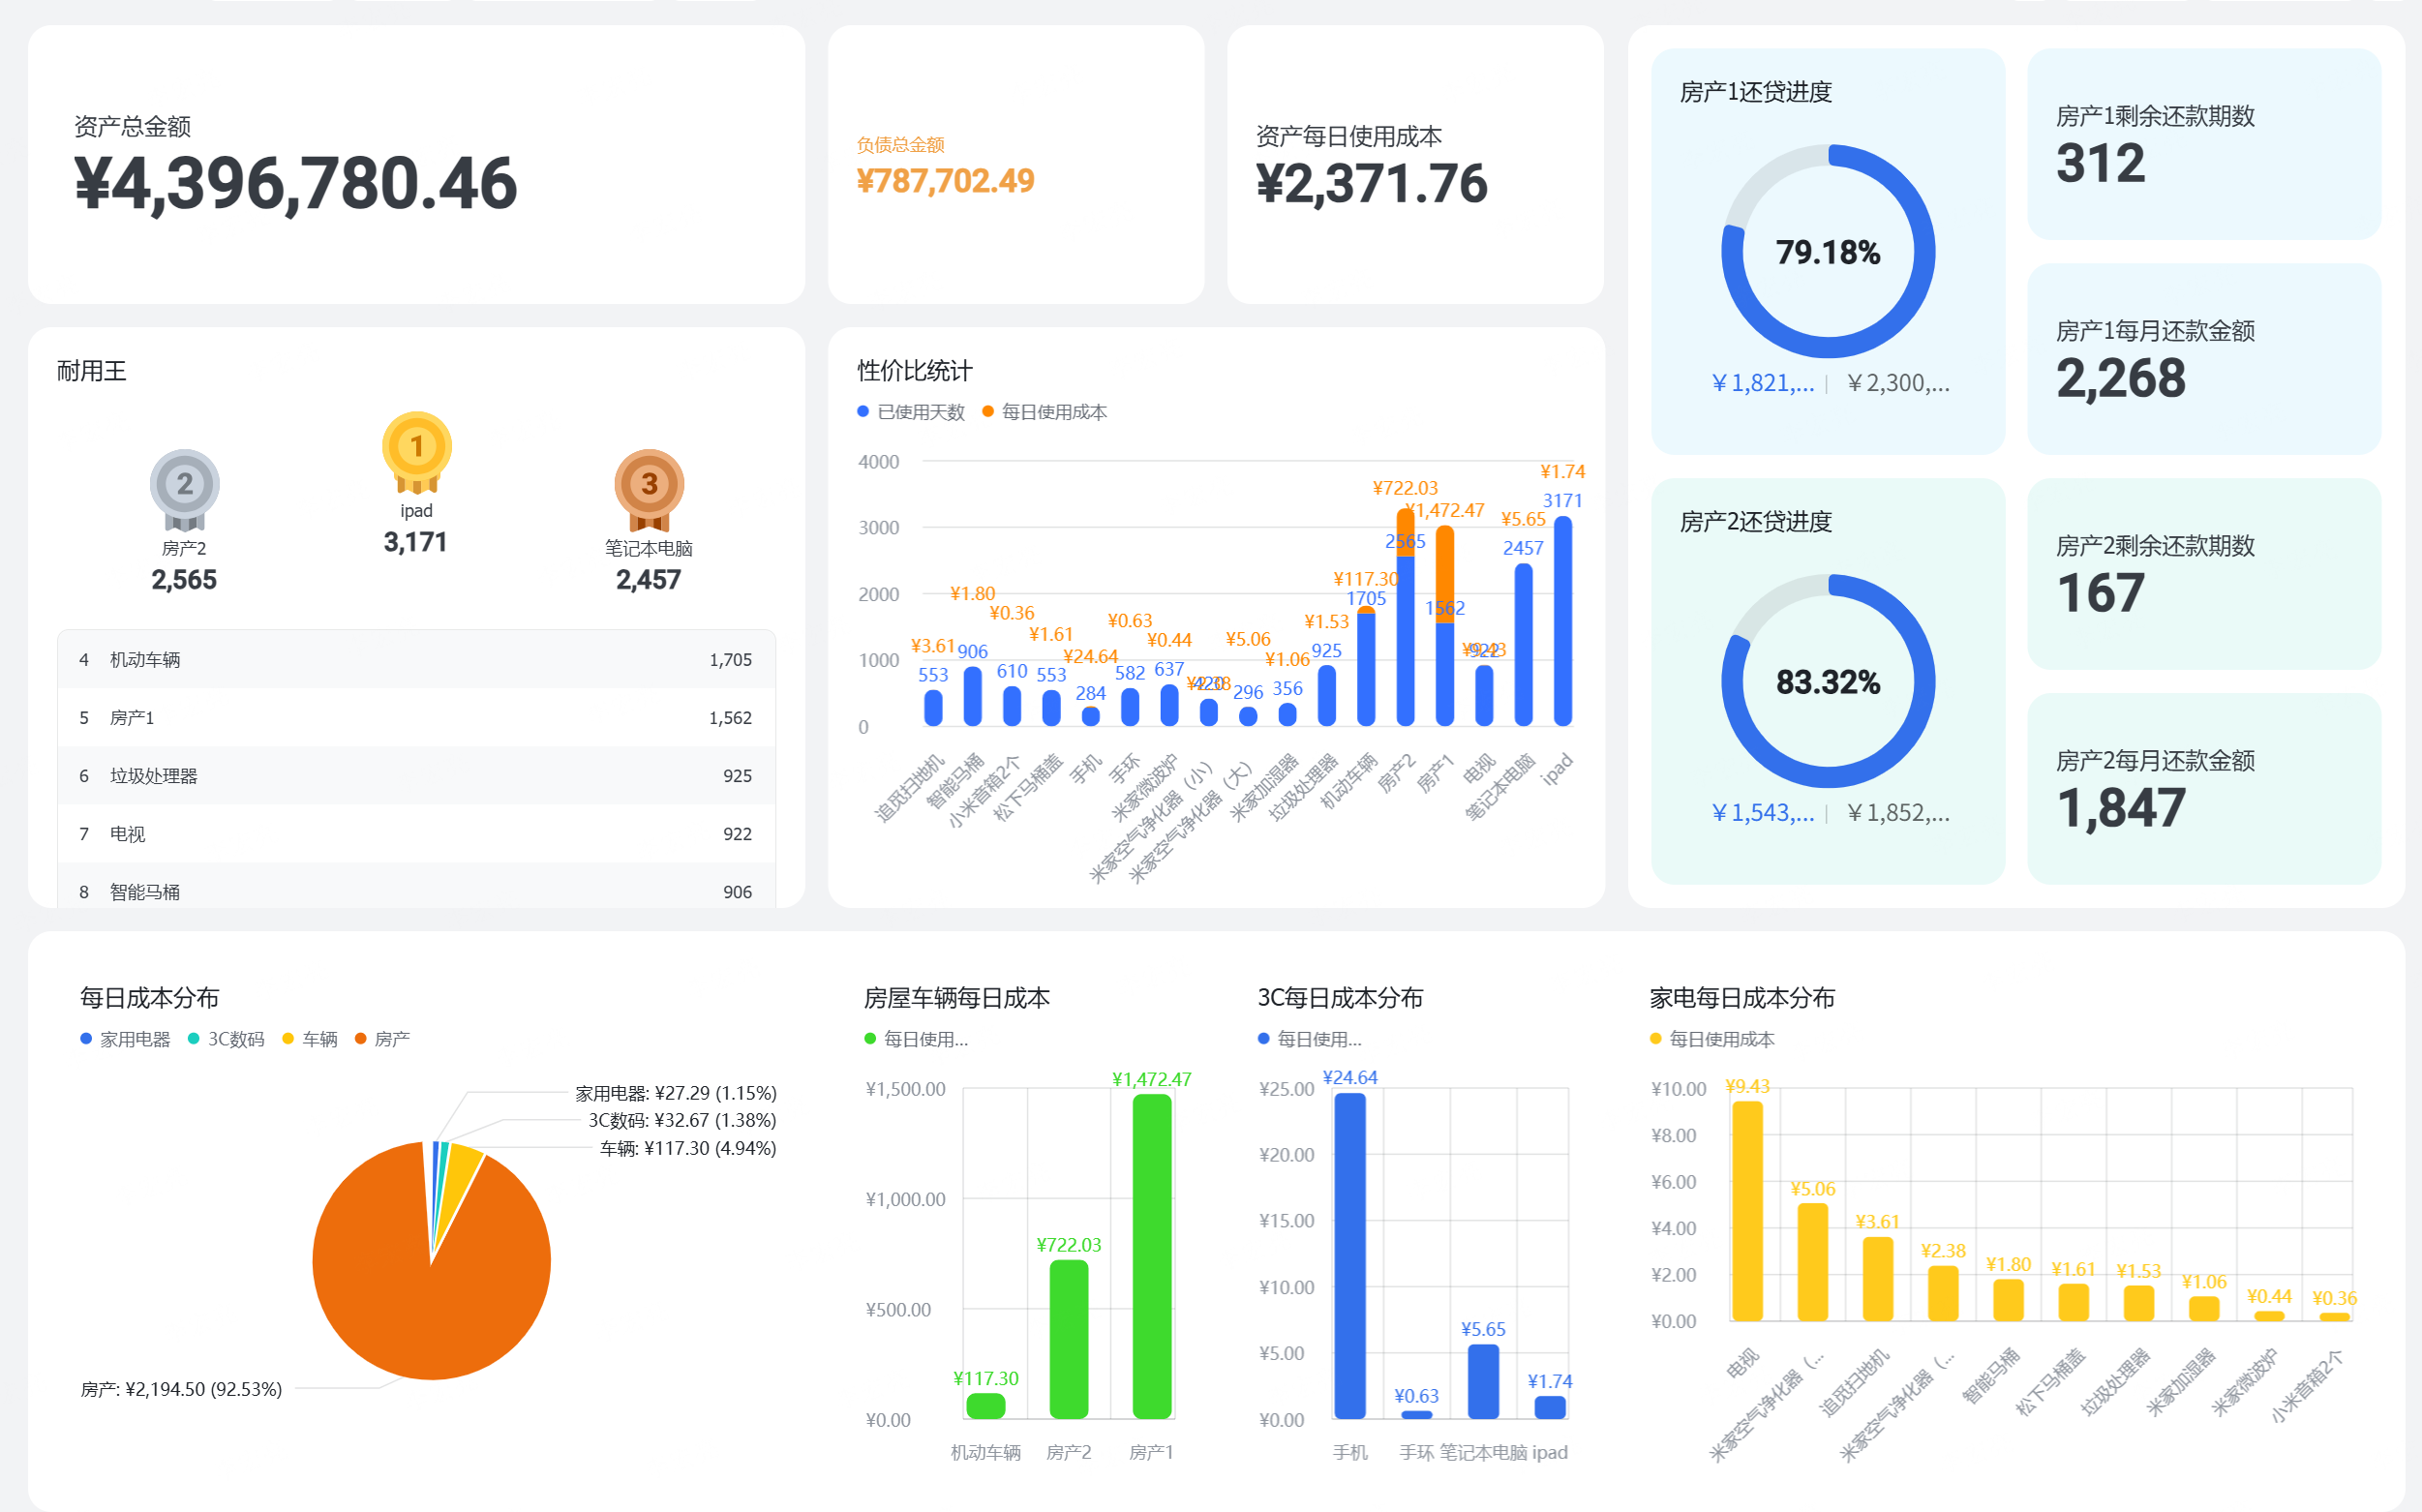Click the bronze third-place medal icon
Image resolution: width=2422 pixels, height=1512 pixels.
coord(648,486)
